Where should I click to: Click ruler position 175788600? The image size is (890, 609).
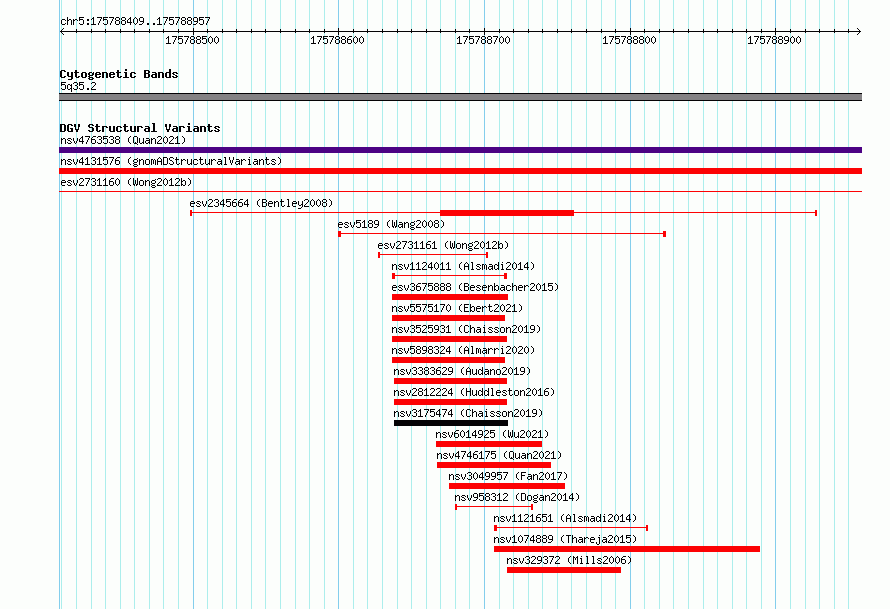pos(337,40)
